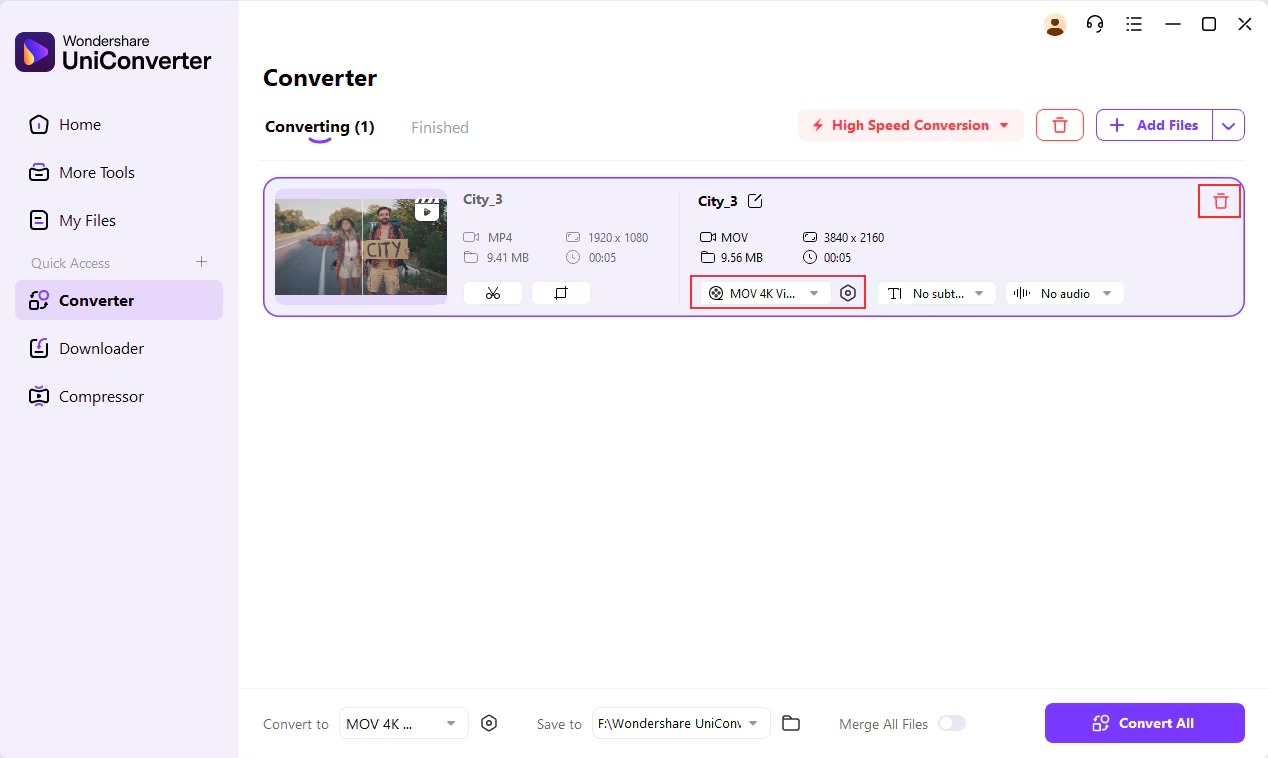Viewport: 1268px width, 758px height.
Task: Open Downloader tool
Action: coord(119,348)
